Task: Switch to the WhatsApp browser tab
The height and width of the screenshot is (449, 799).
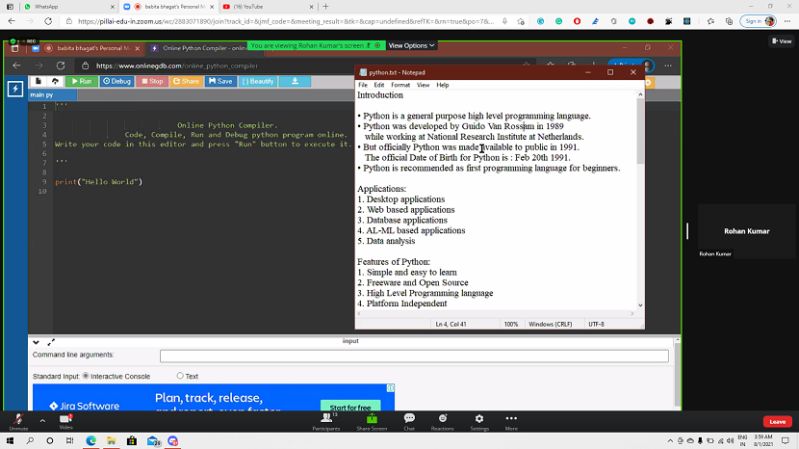Action: coord(68,7)
